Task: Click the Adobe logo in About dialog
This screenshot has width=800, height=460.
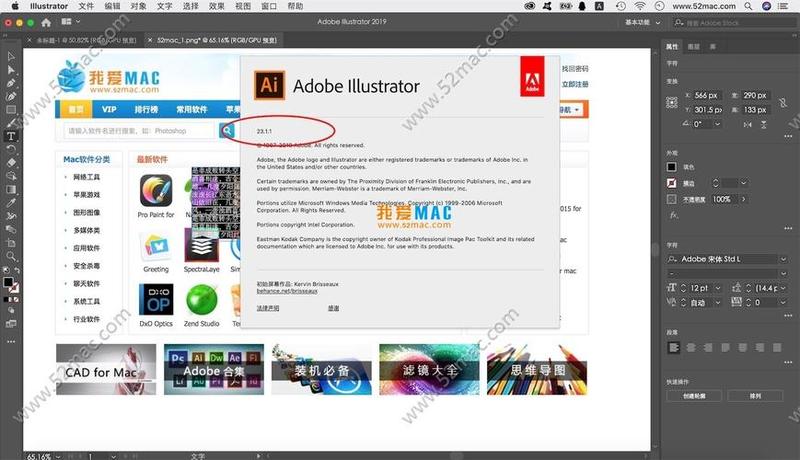Action: 532,76
